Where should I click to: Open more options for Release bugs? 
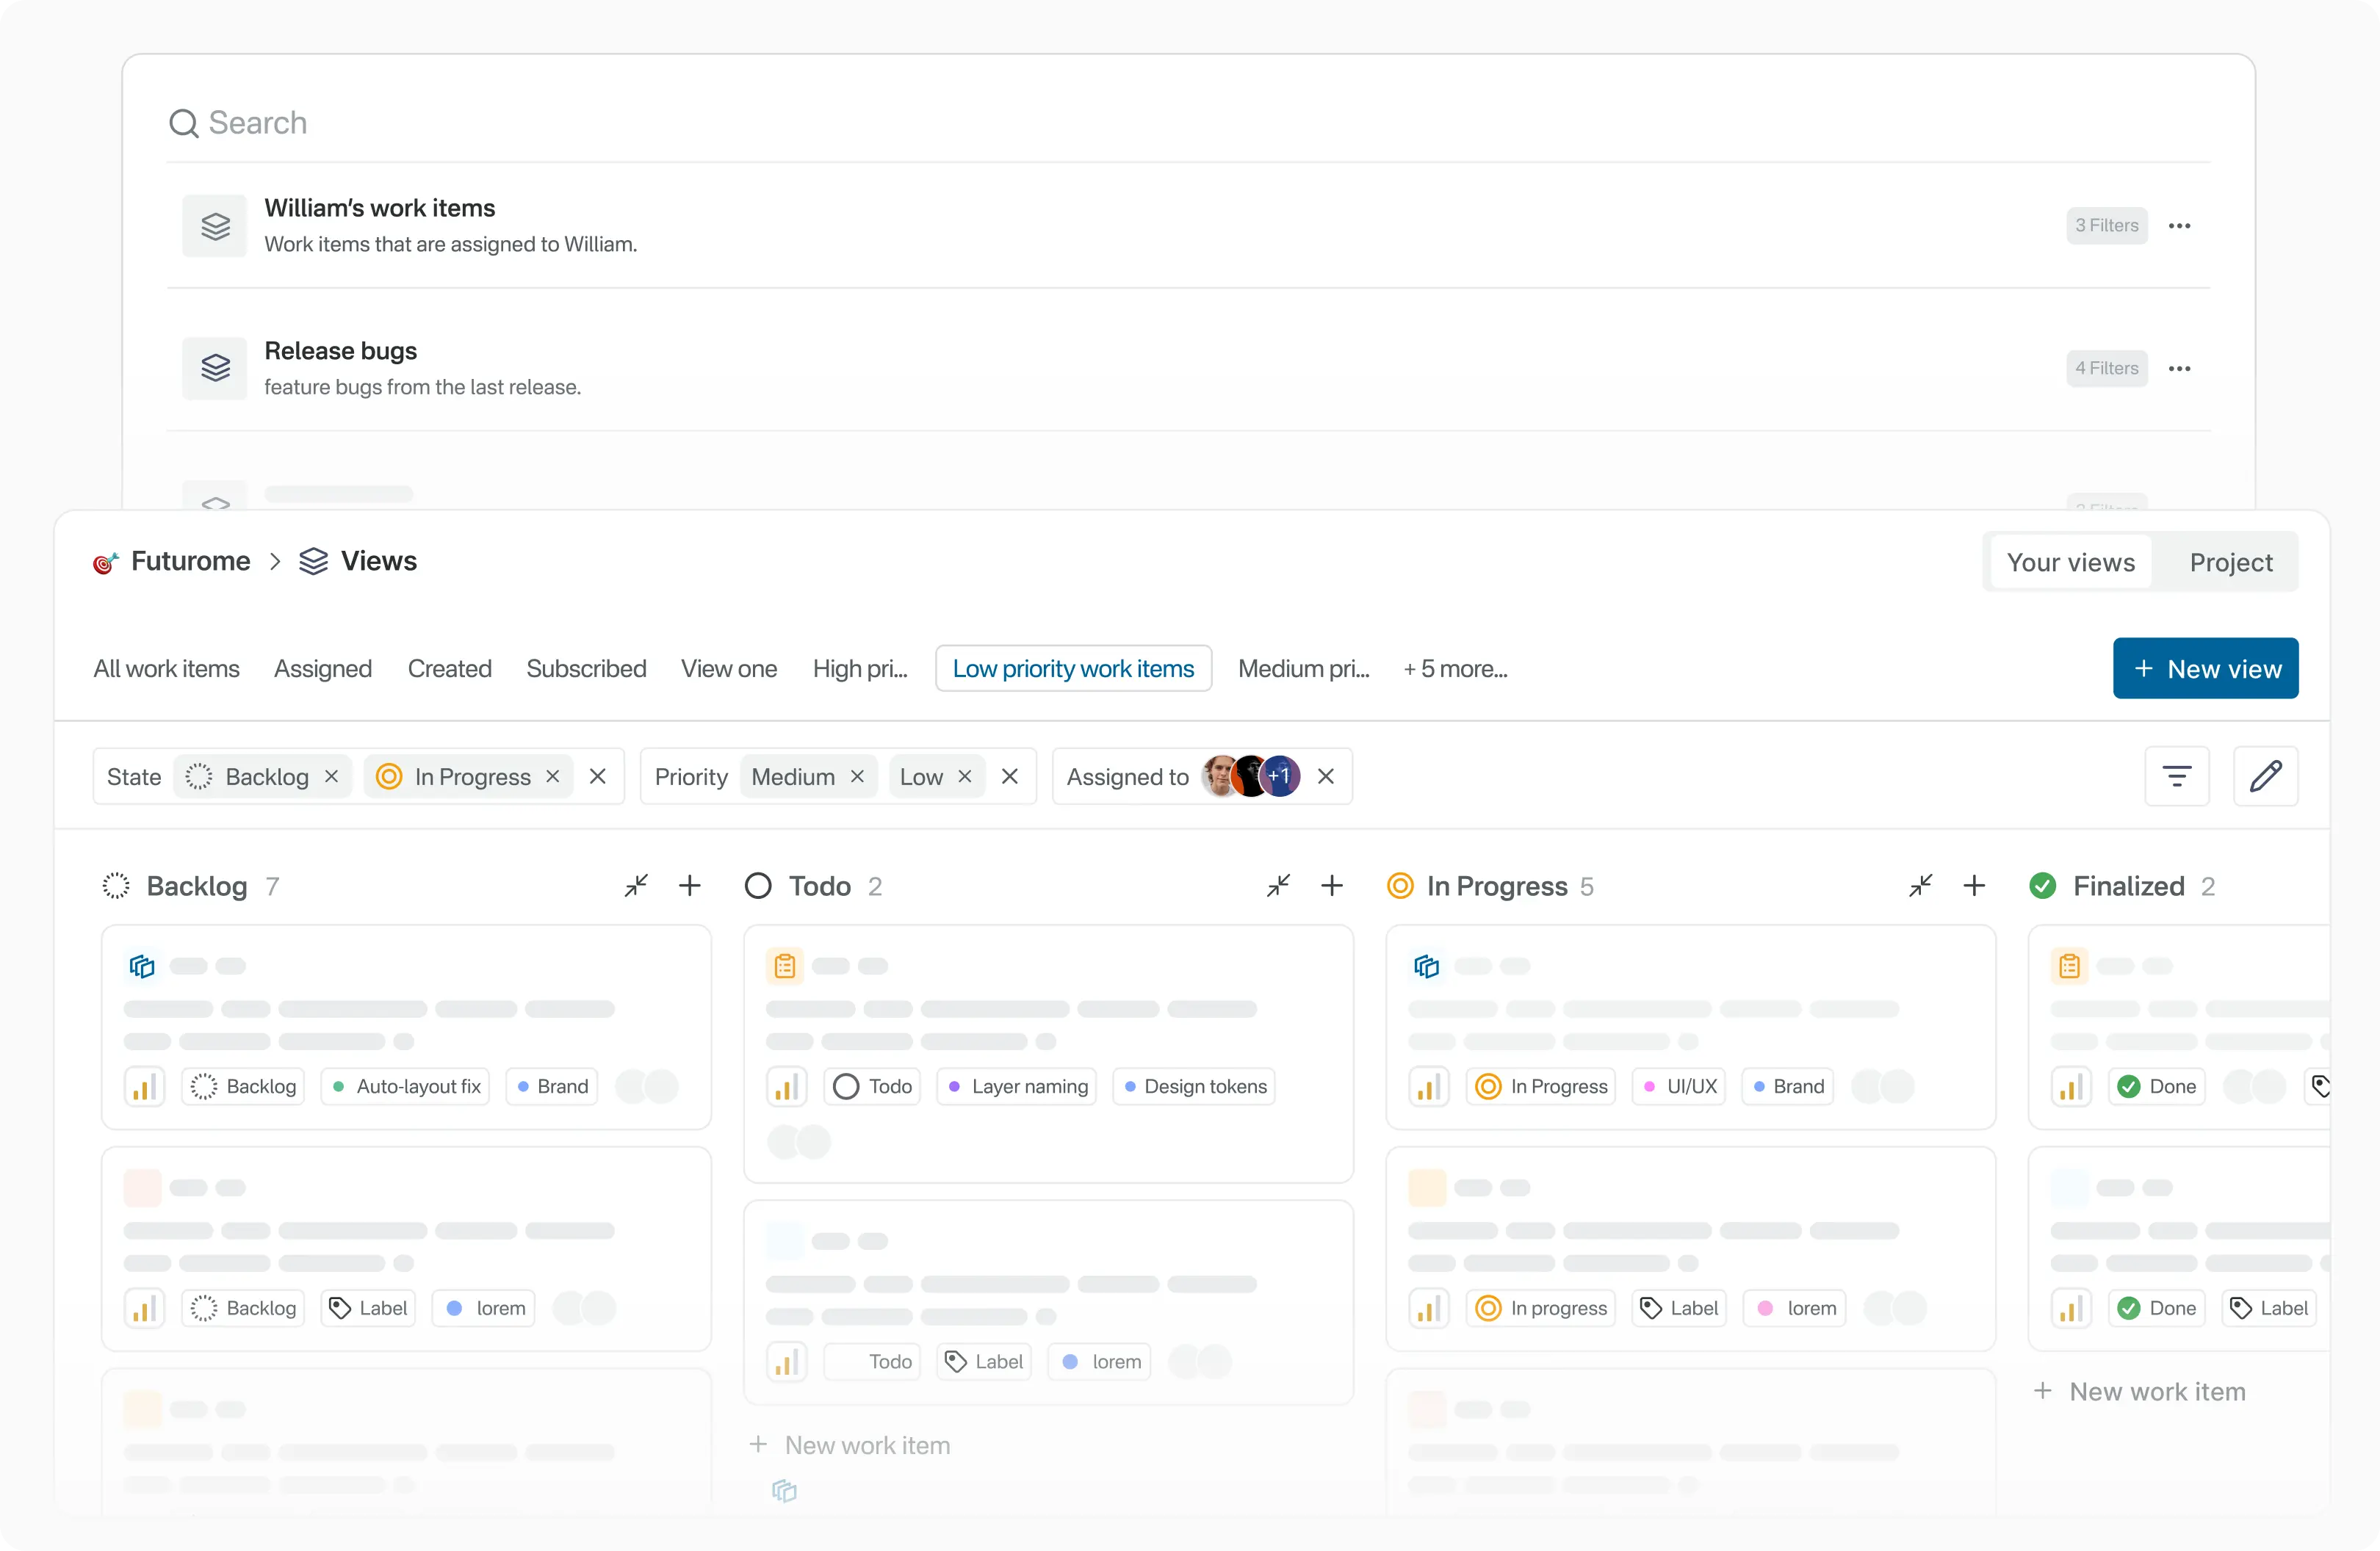coord(2179,369)
